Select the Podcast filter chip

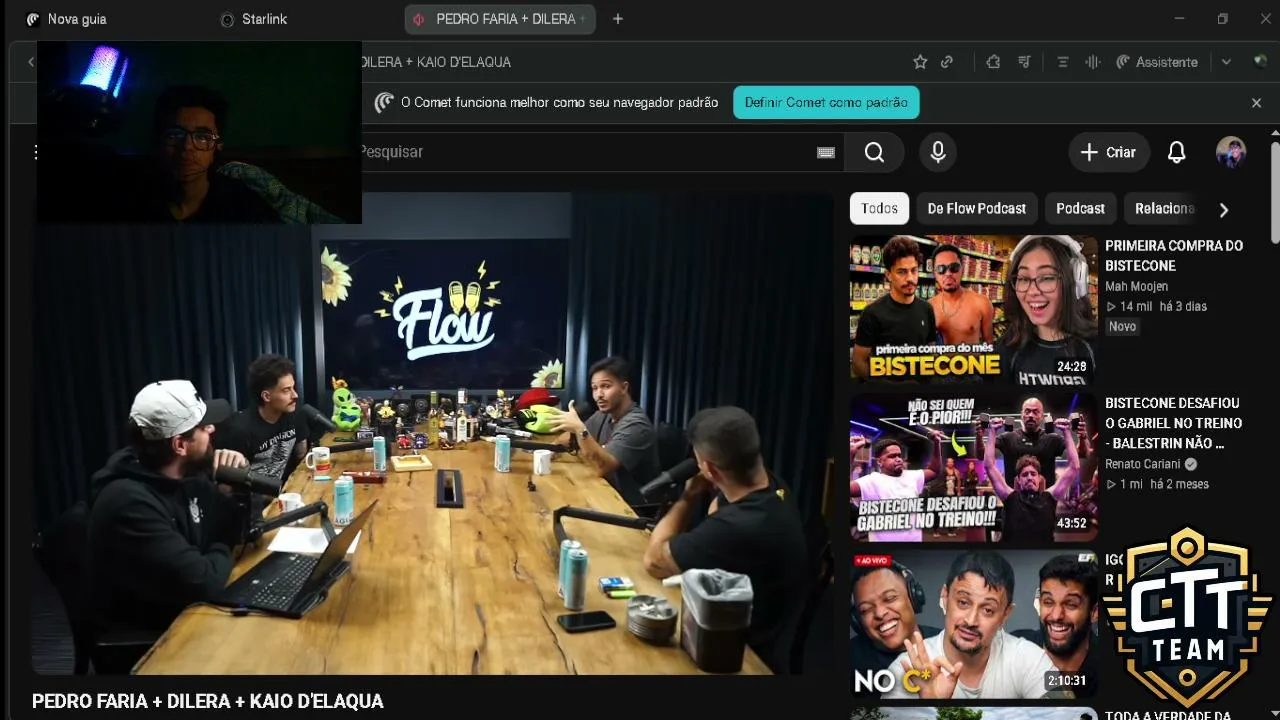click(x=1081, y=208)
